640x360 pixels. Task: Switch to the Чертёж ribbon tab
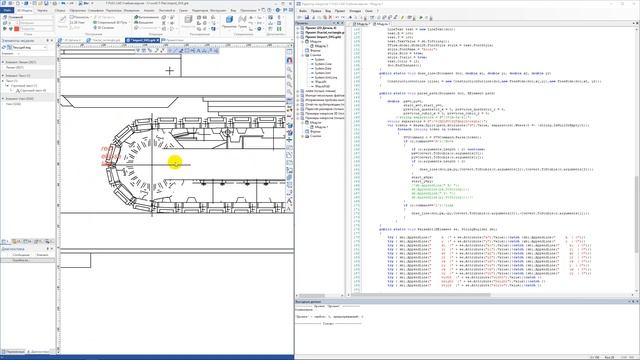coord(42,11)
